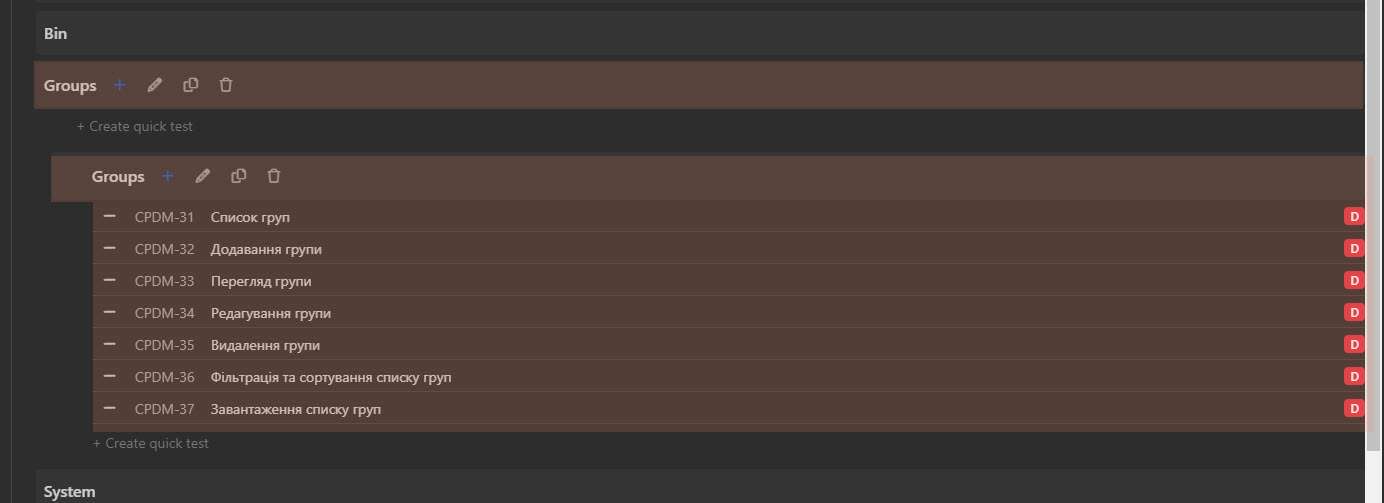Duplicate the top Groups suite
The width and height of the screenshot is (1384, 503).
point(191,85)
